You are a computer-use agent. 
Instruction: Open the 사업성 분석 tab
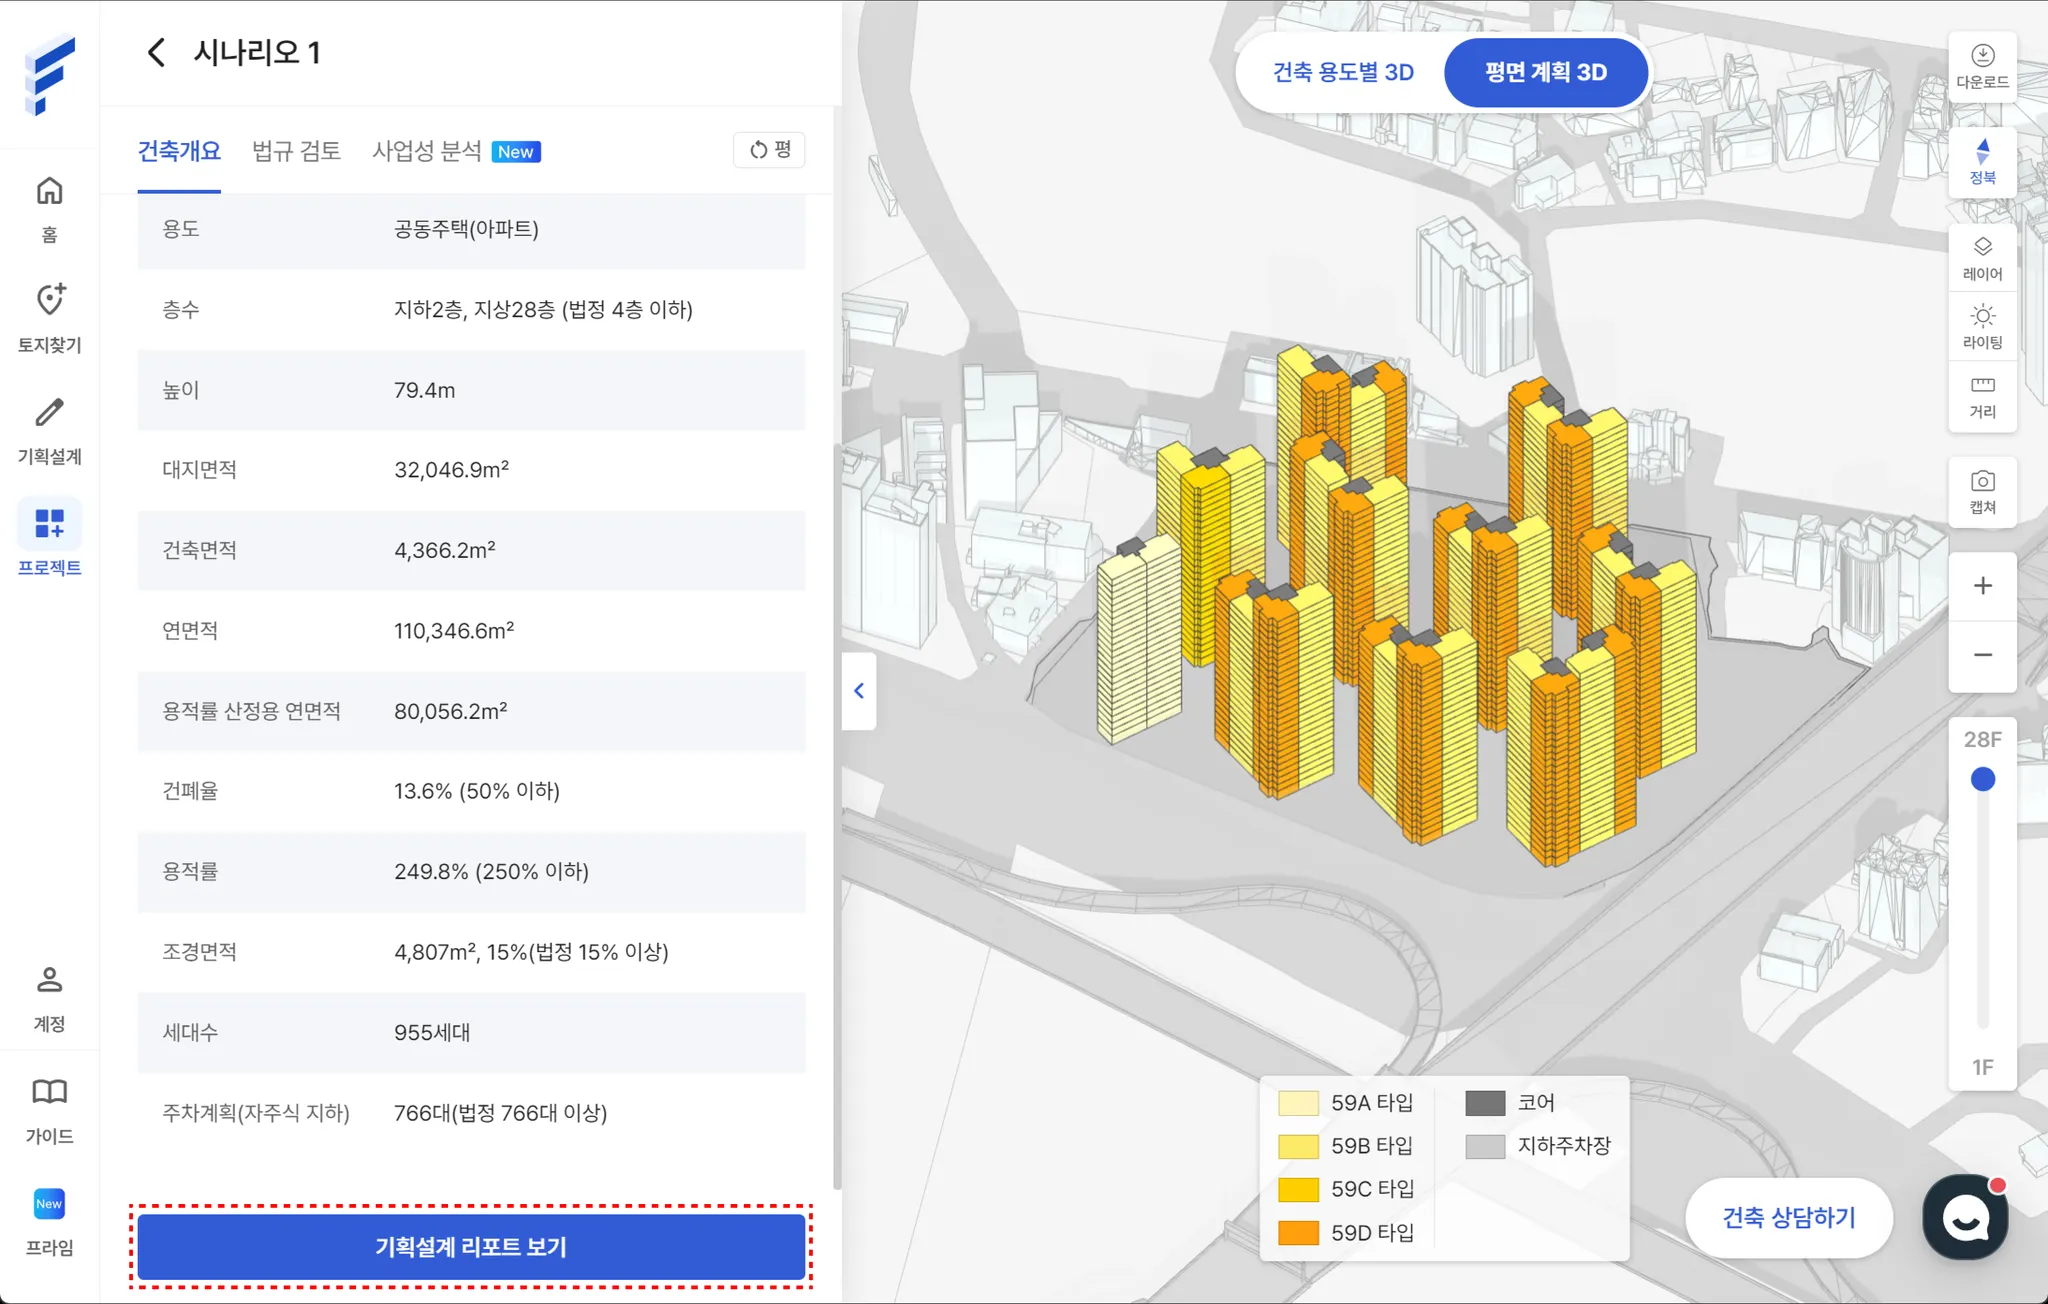click(427, 151)
